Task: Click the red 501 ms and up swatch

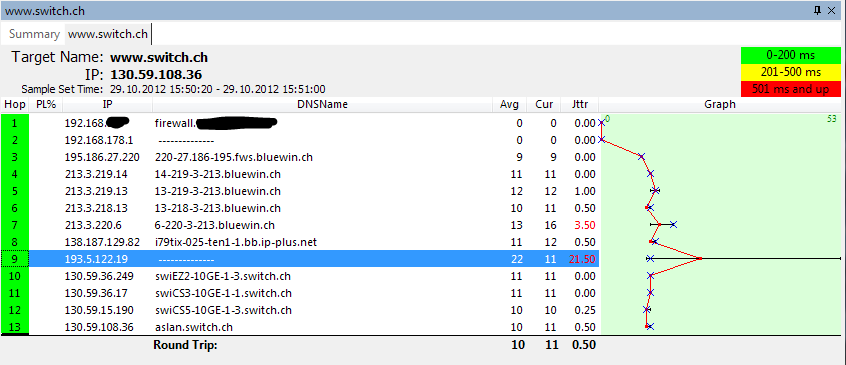Action: 790,89
